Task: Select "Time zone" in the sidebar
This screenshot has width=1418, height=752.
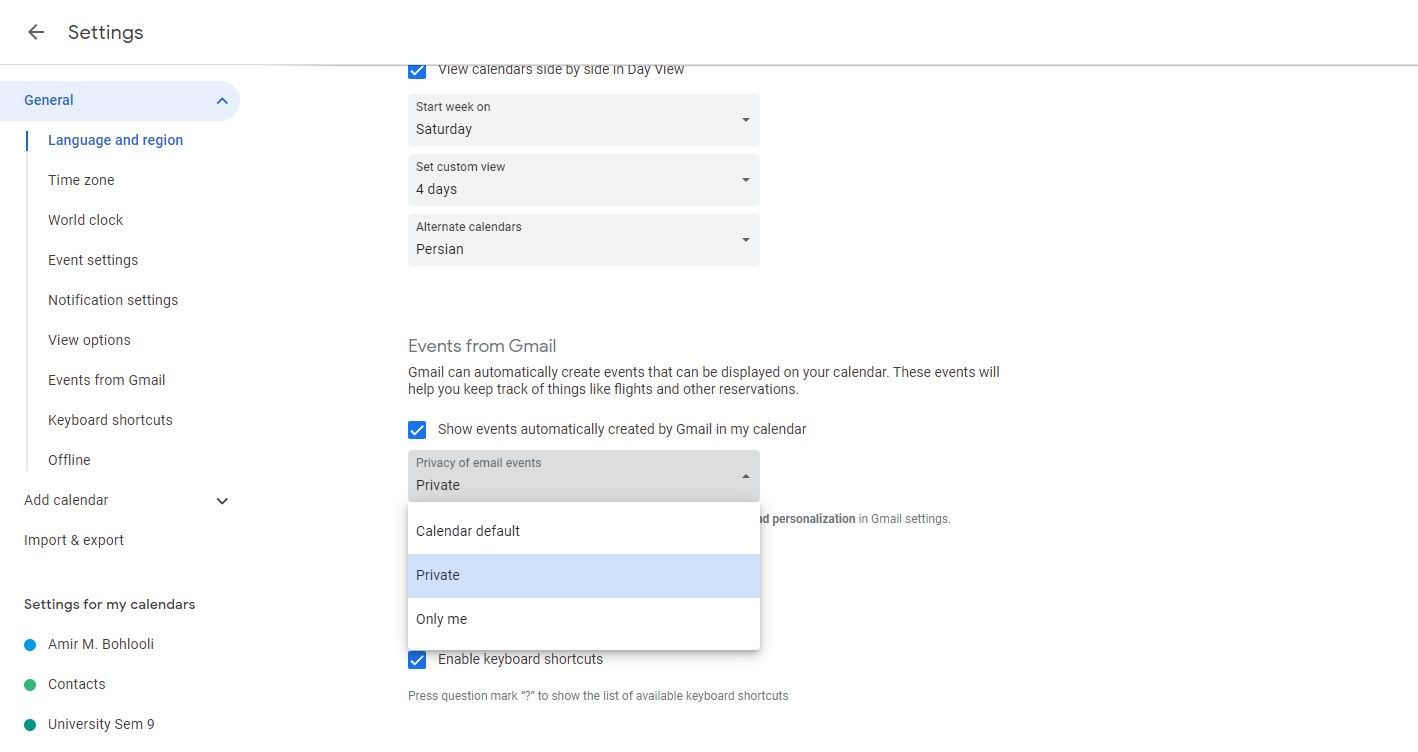Action: click(81, 180)
